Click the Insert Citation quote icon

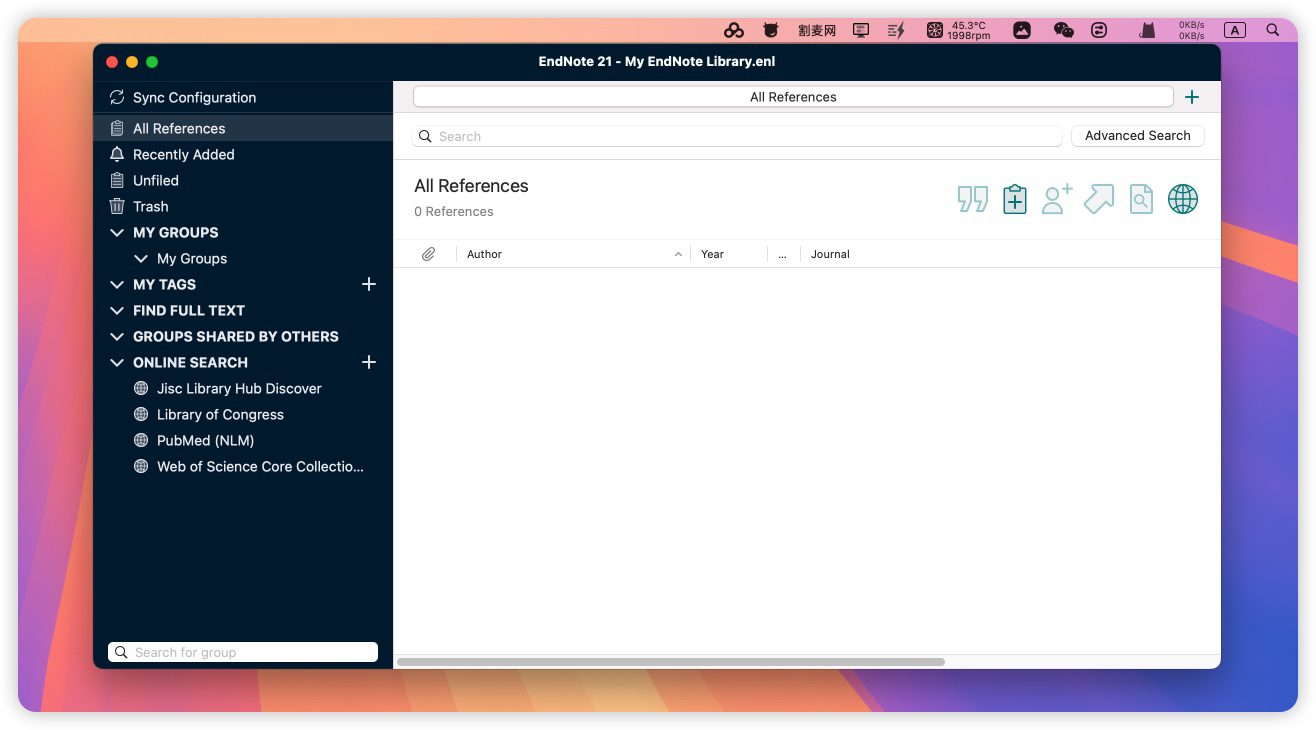coord(972,199)
